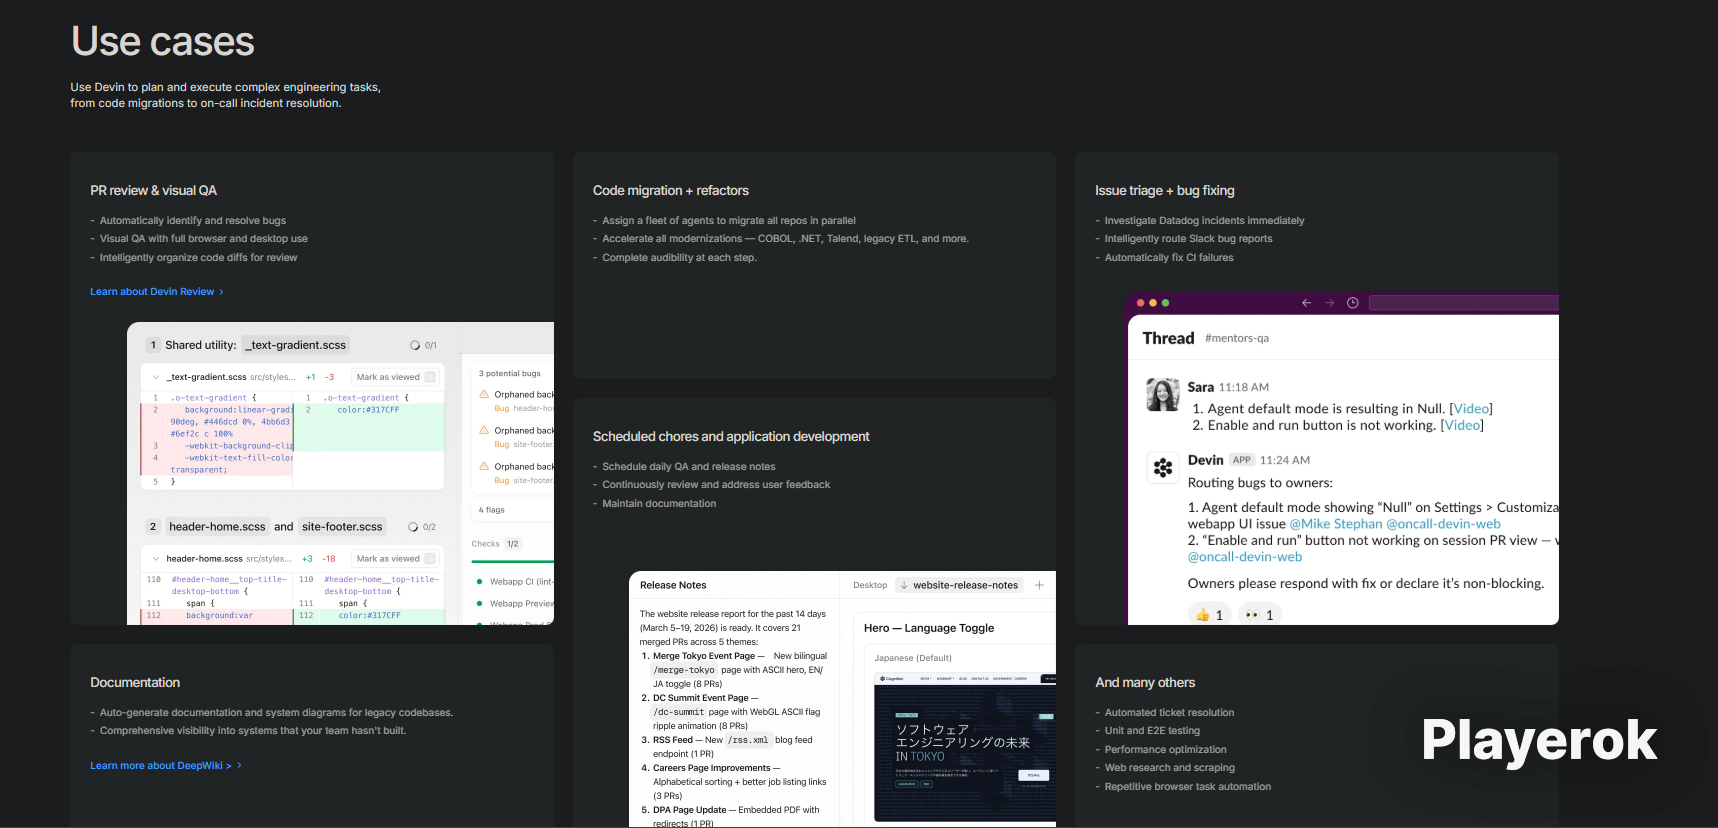Click "Scheduled chores and application development" title
The width and height of the screenshot is (1718, 828).
731,436
